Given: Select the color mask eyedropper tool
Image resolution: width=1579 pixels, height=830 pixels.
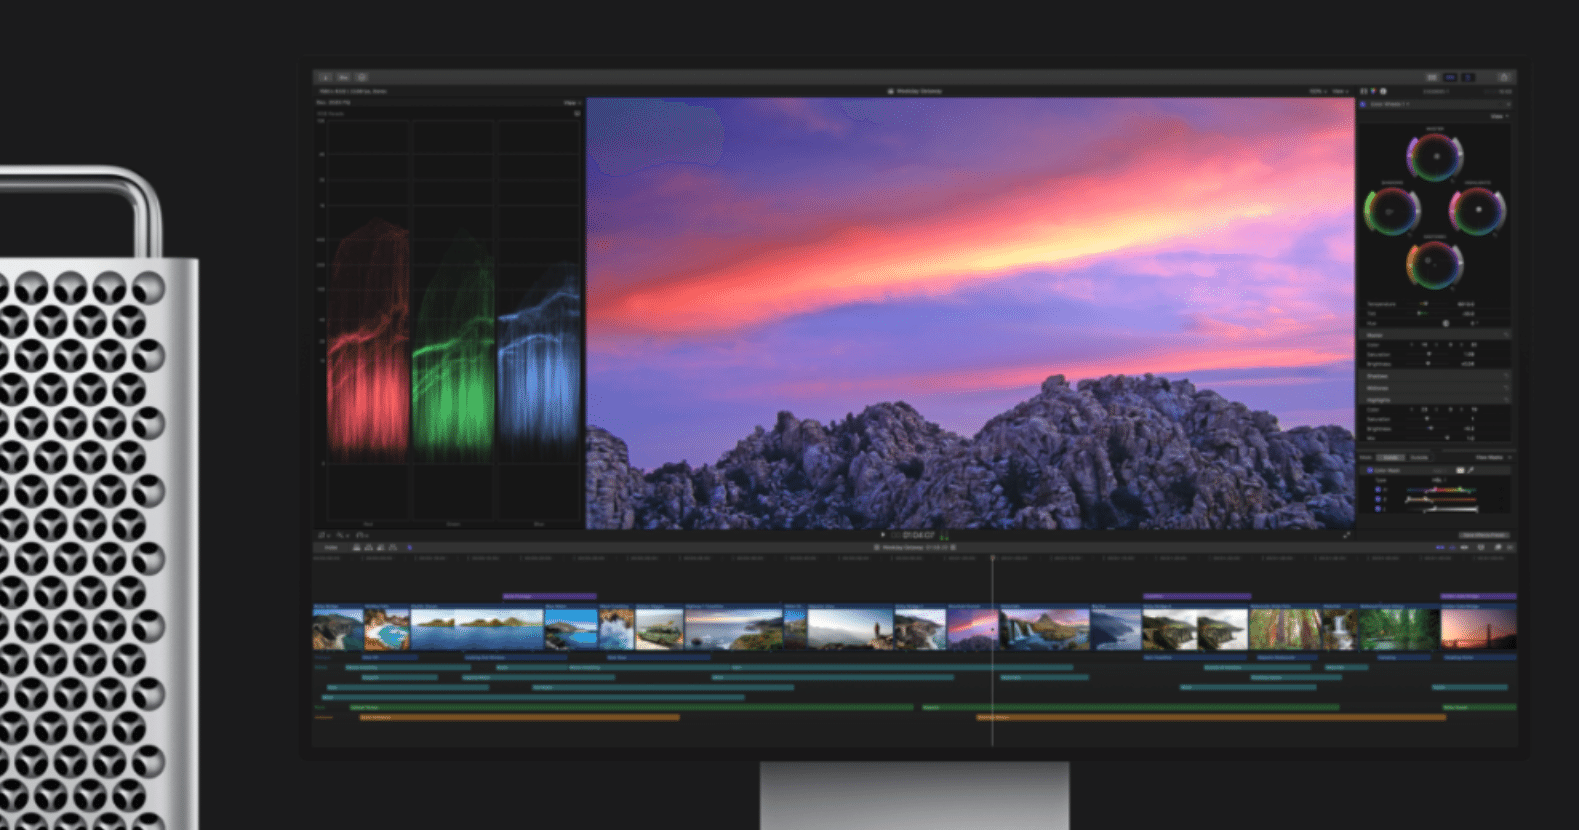Looking at the screenshot, I should click(x=1471, y=470).
